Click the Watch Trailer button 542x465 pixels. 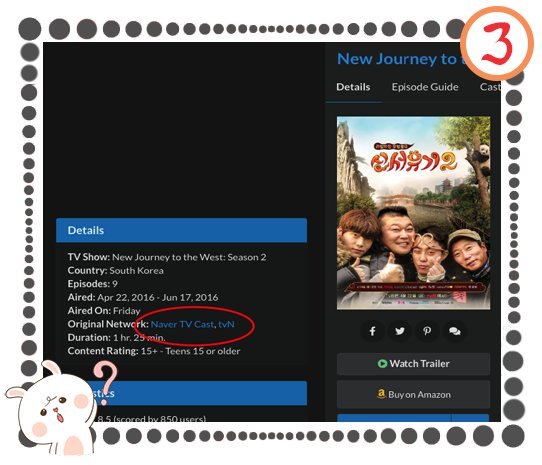click(413, 364)
